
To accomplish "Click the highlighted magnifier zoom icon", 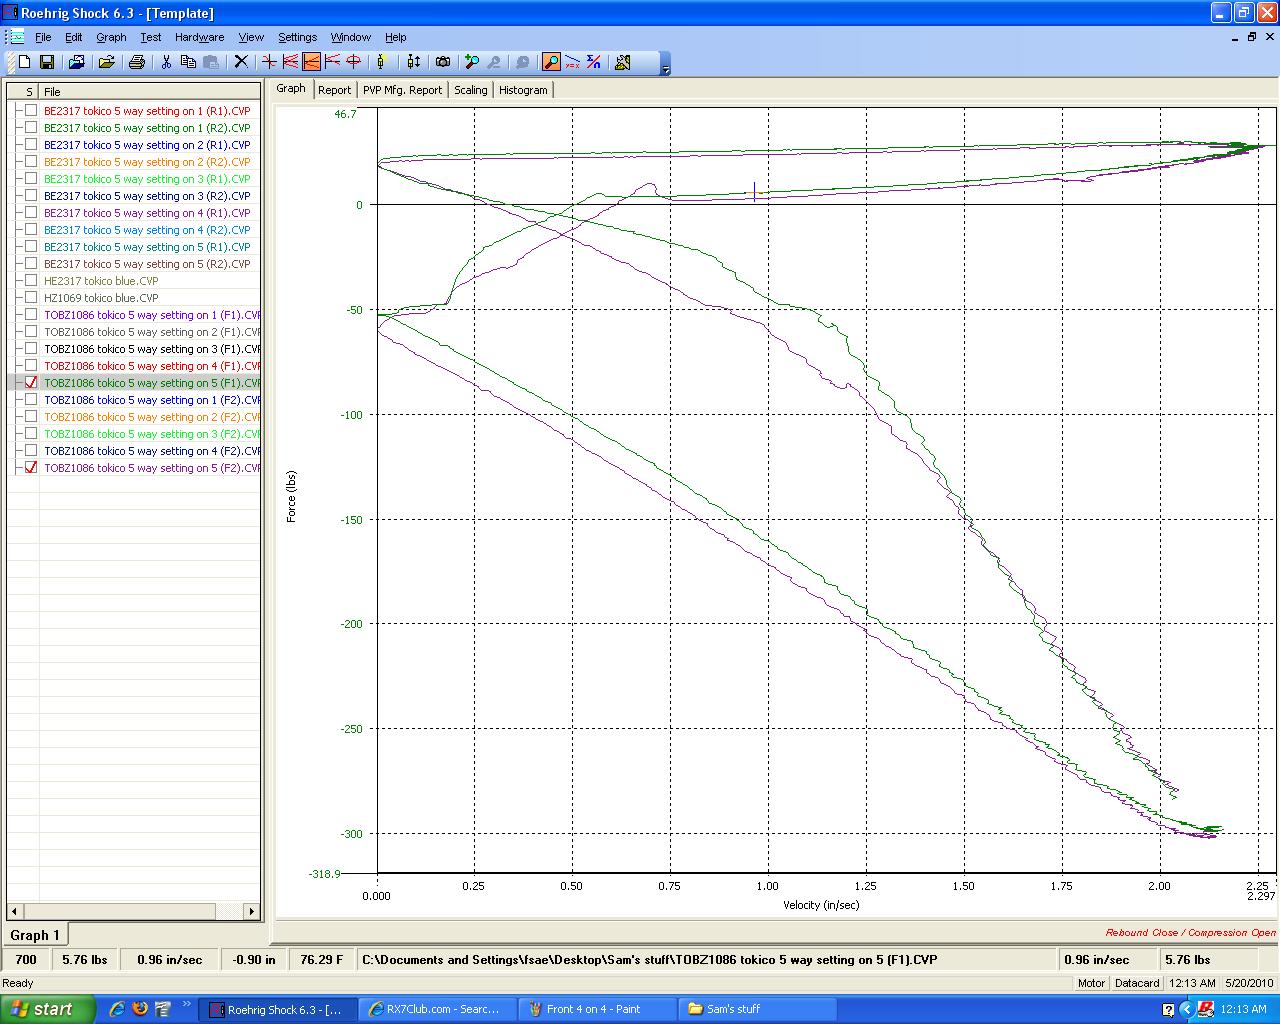I will (551, 62).
